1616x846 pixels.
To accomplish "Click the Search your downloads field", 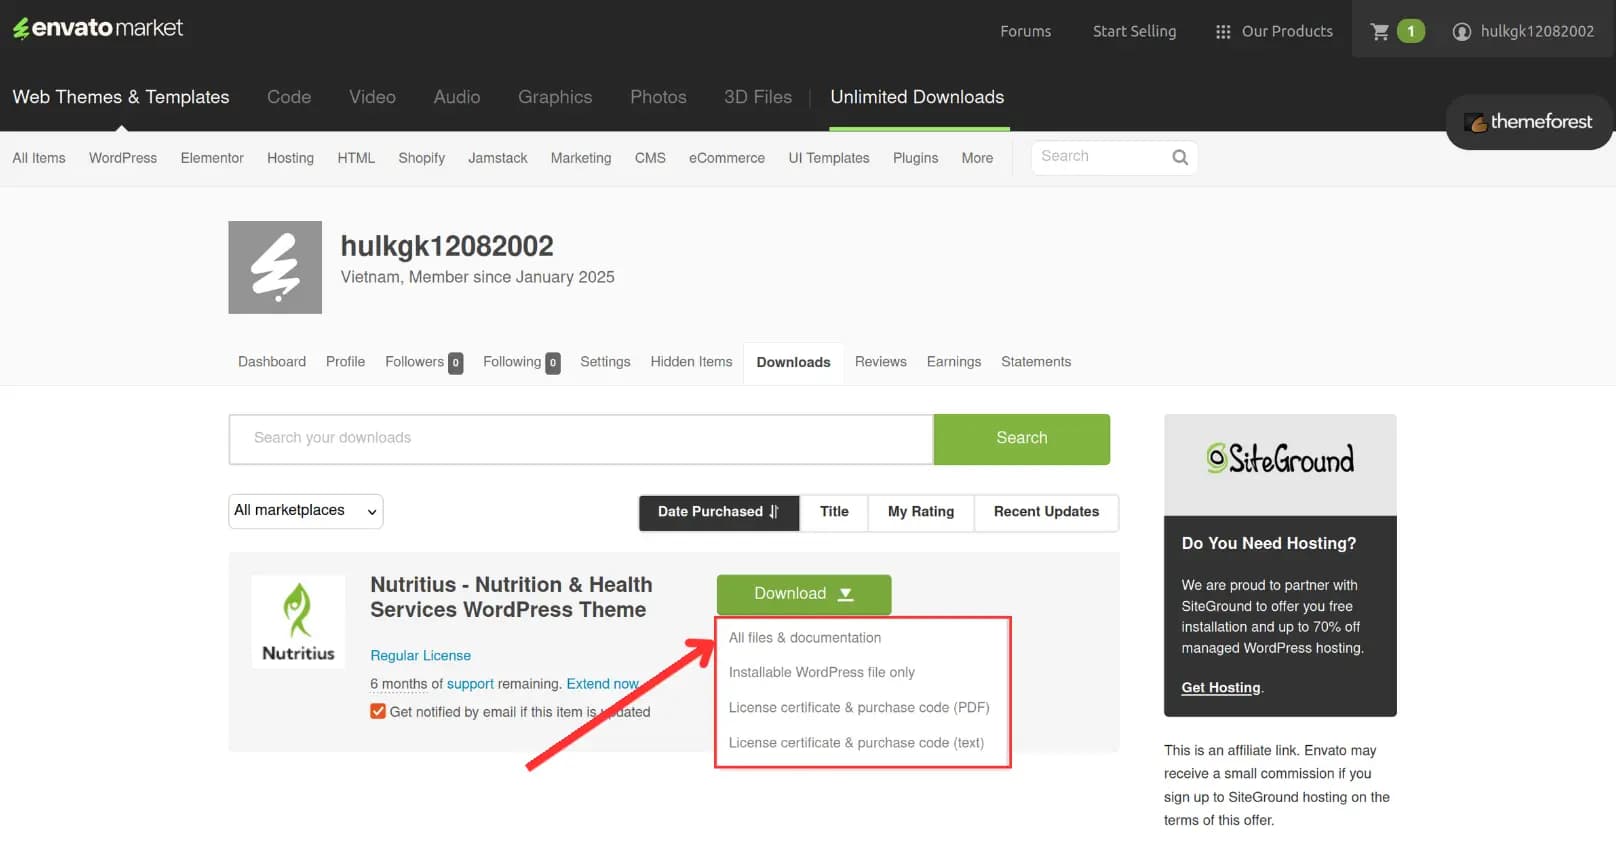I will click(x=581, y=439).
